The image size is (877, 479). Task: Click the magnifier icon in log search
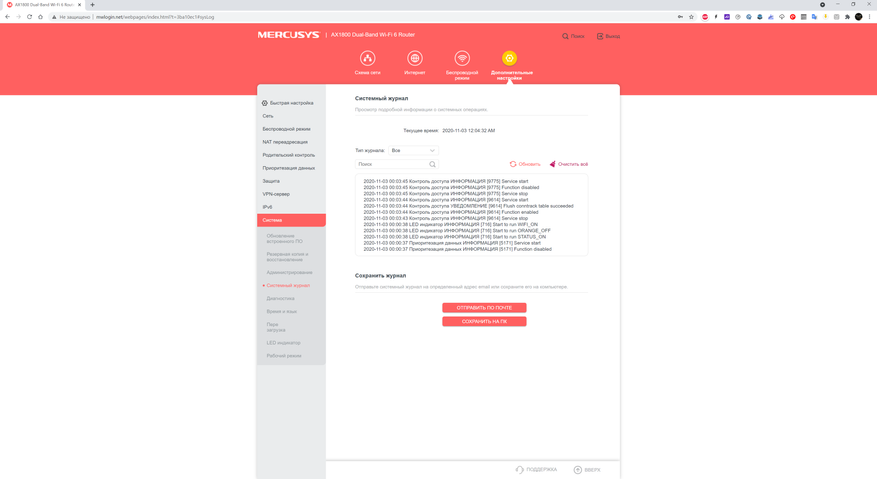(x=432, y=164)
